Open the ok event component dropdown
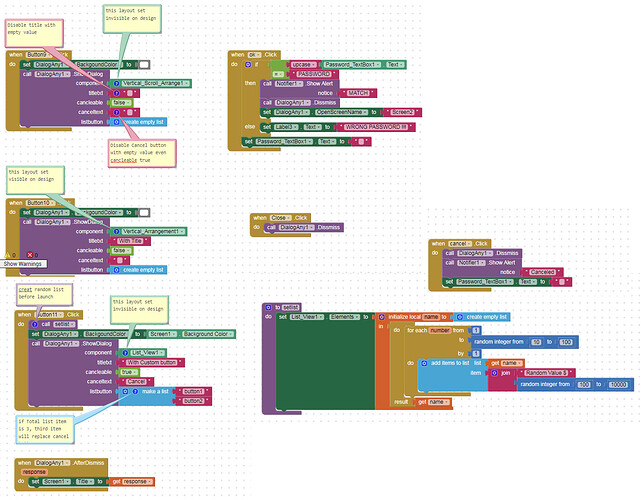The height and width of the screenshot is (500, 641). tap(254, 55)
